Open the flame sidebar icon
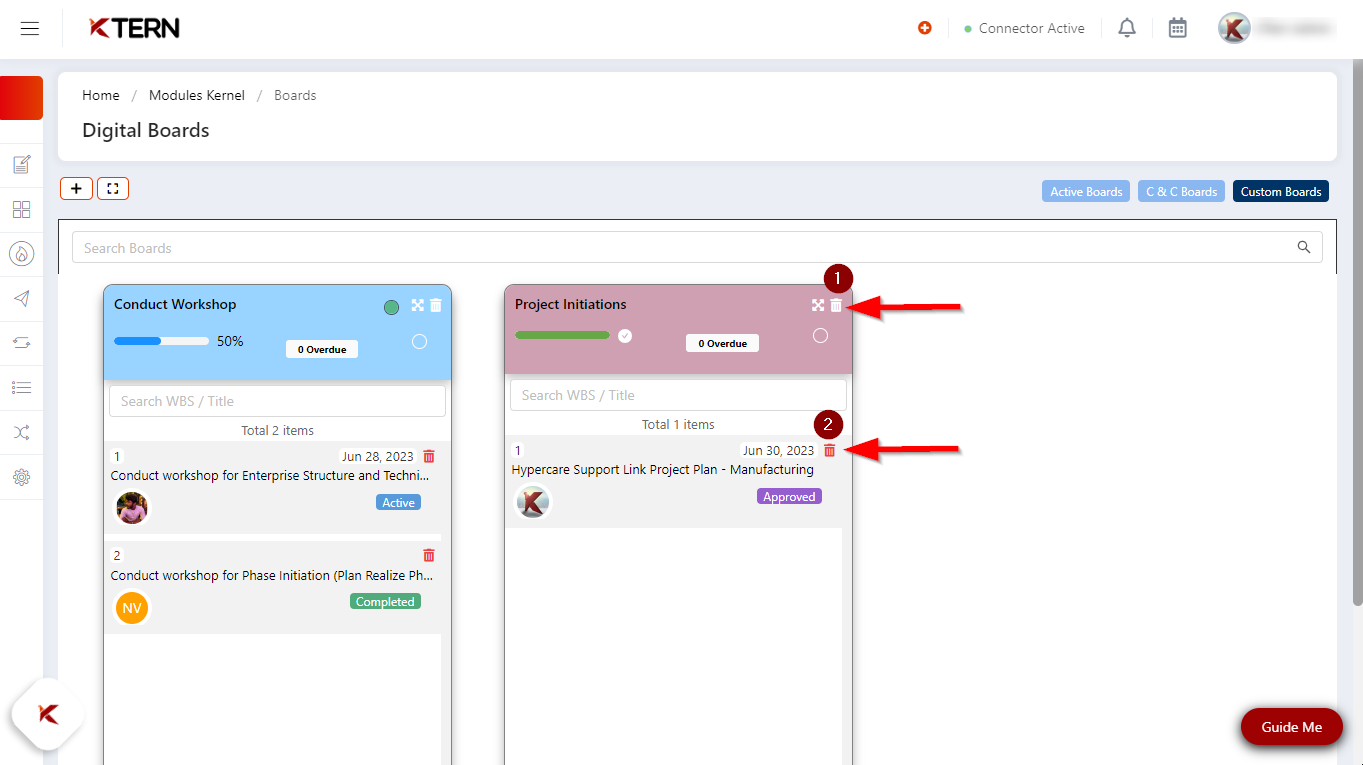Viewport: 1363px width, 765px height. pos(21,254)
